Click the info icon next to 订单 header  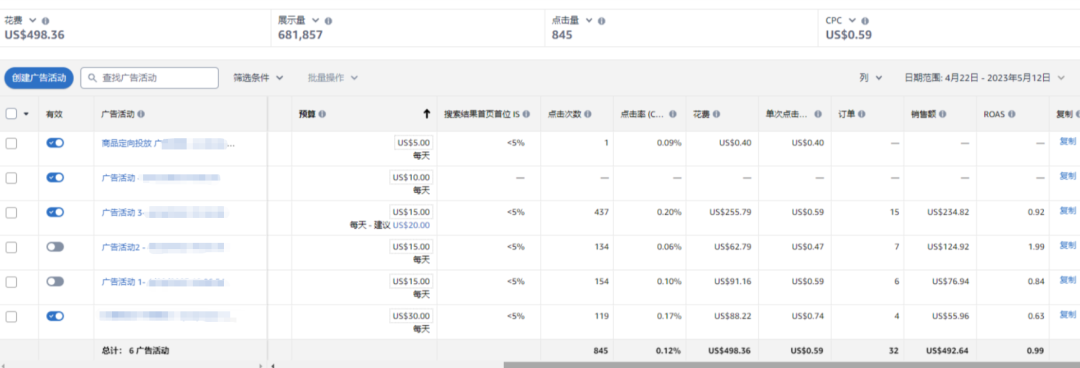point(862,114)
